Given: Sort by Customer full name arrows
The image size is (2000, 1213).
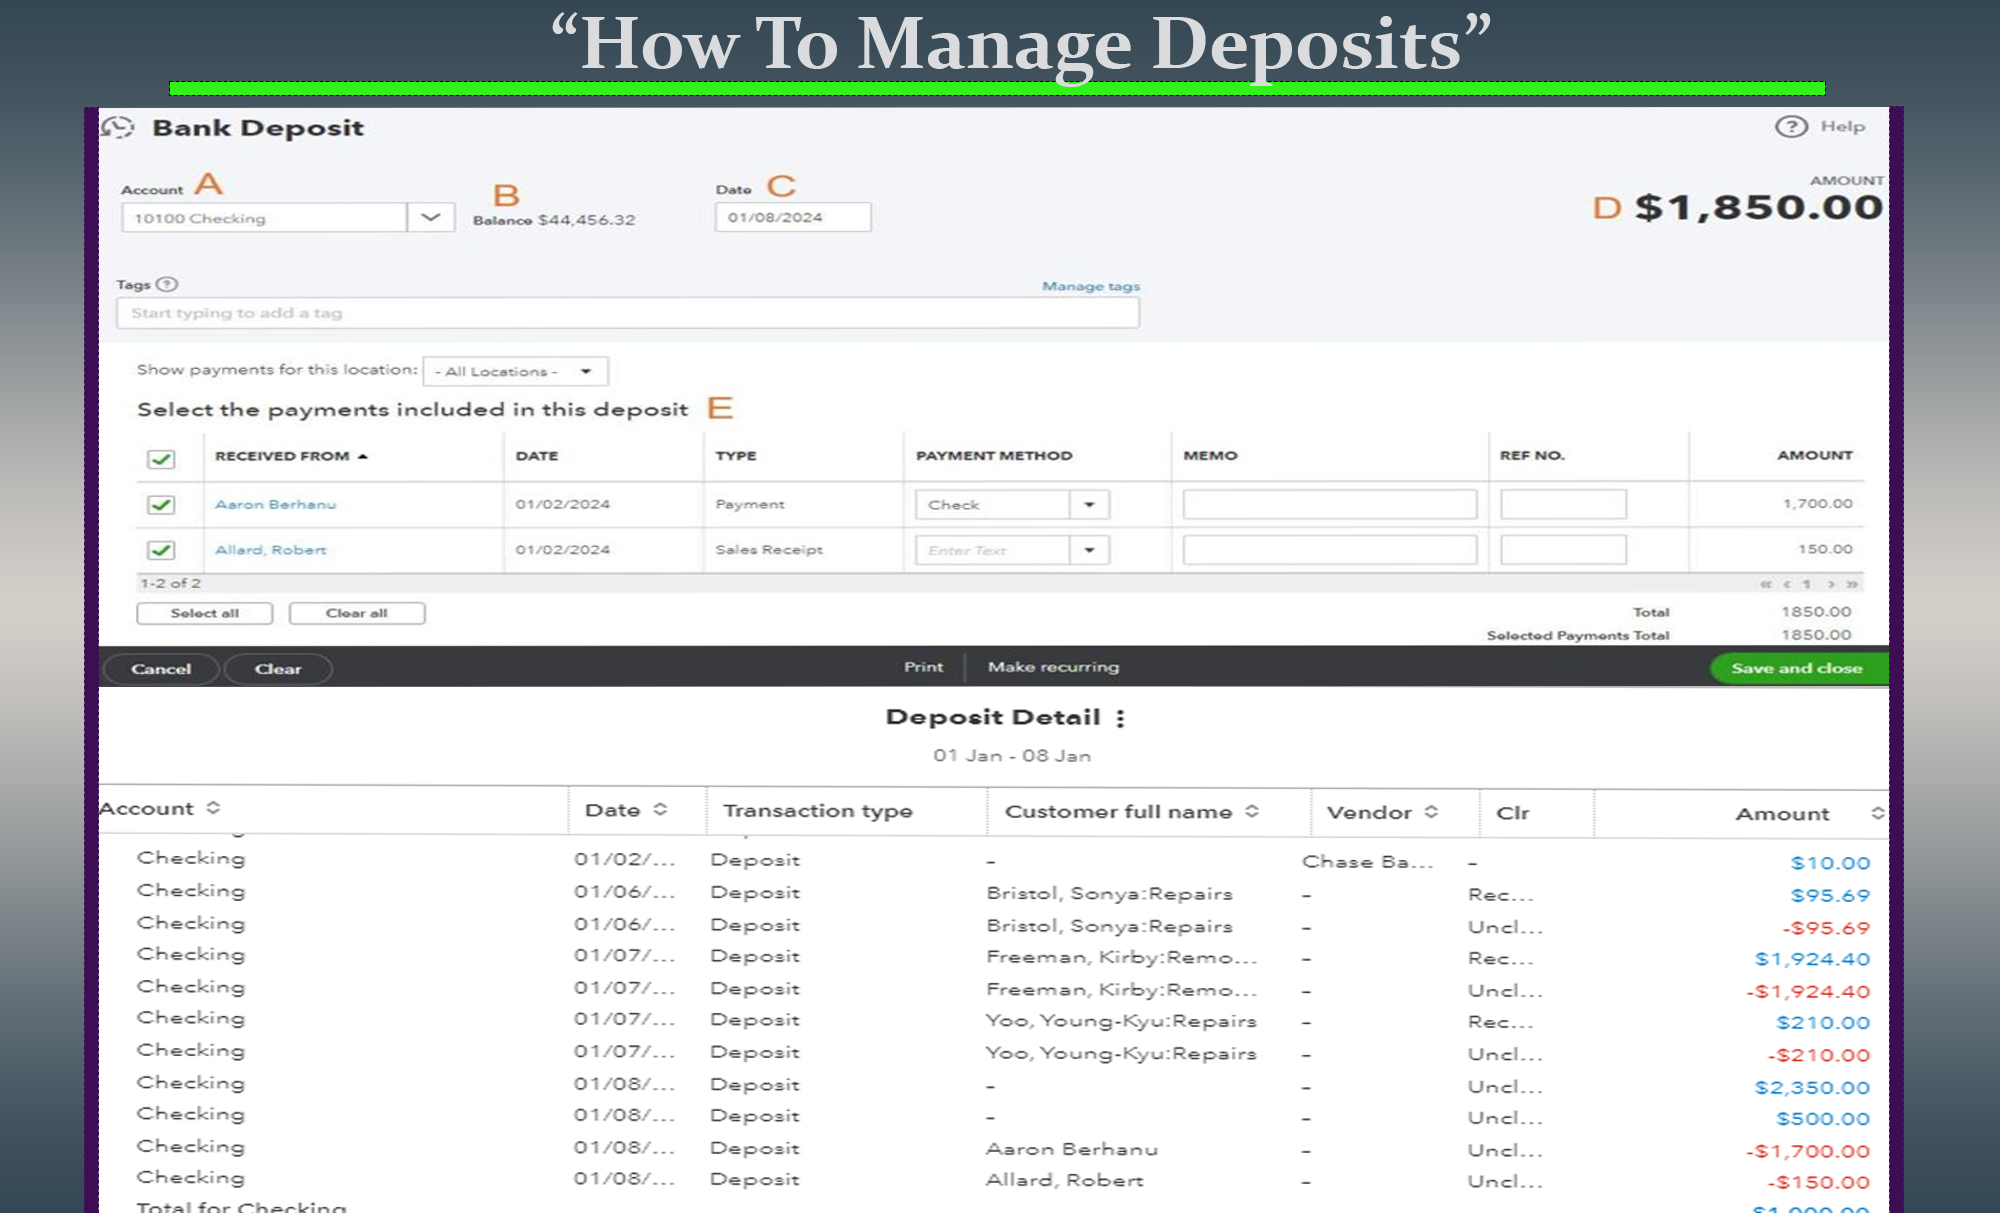Looking at the screenshot, I should point(1252,812).
